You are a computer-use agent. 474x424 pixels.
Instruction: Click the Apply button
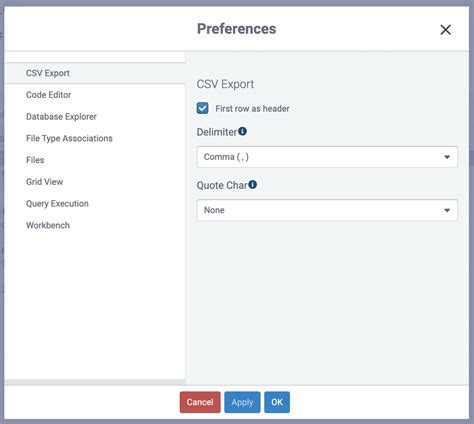click(242, 402)
